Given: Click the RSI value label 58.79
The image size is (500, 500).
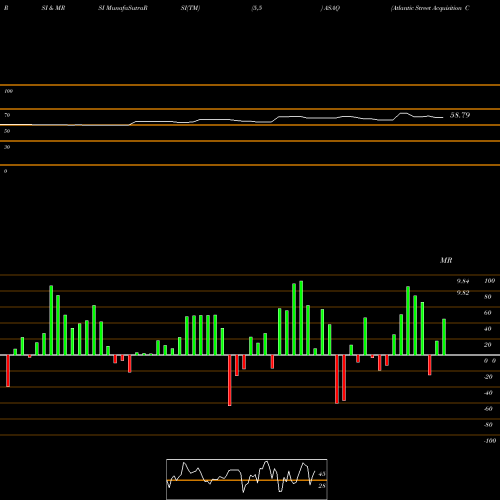Looking at the screenshot, I should [460, 115].
